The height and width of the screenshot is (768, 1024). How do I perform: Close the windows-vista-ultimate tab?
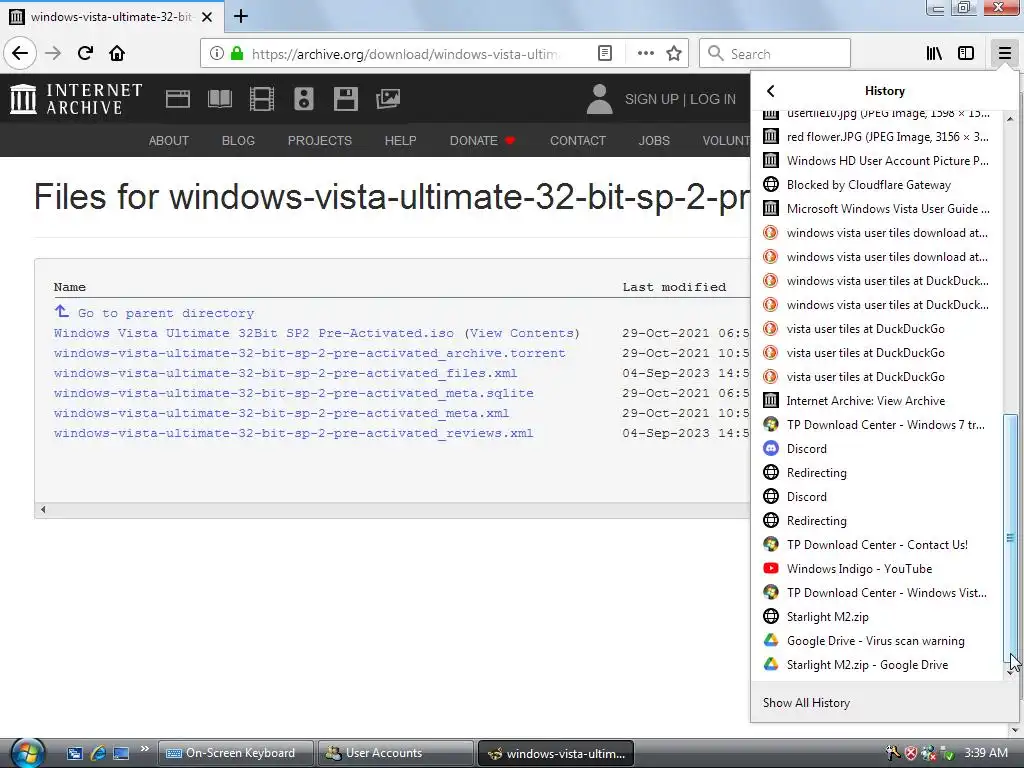tap(207, 17)
